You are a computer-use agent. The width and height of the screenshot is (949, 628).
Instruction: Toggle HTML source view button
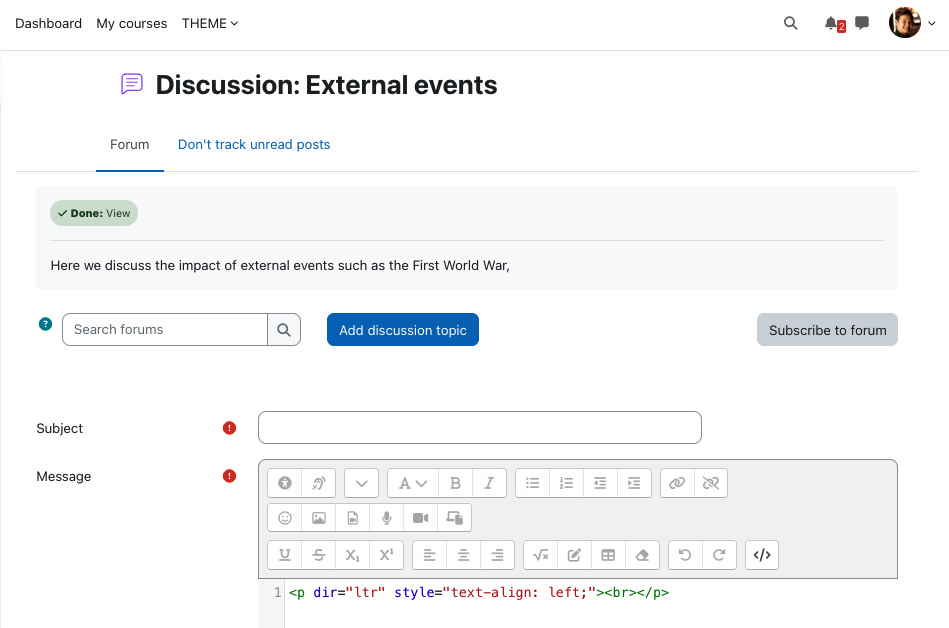pos(761,555)
